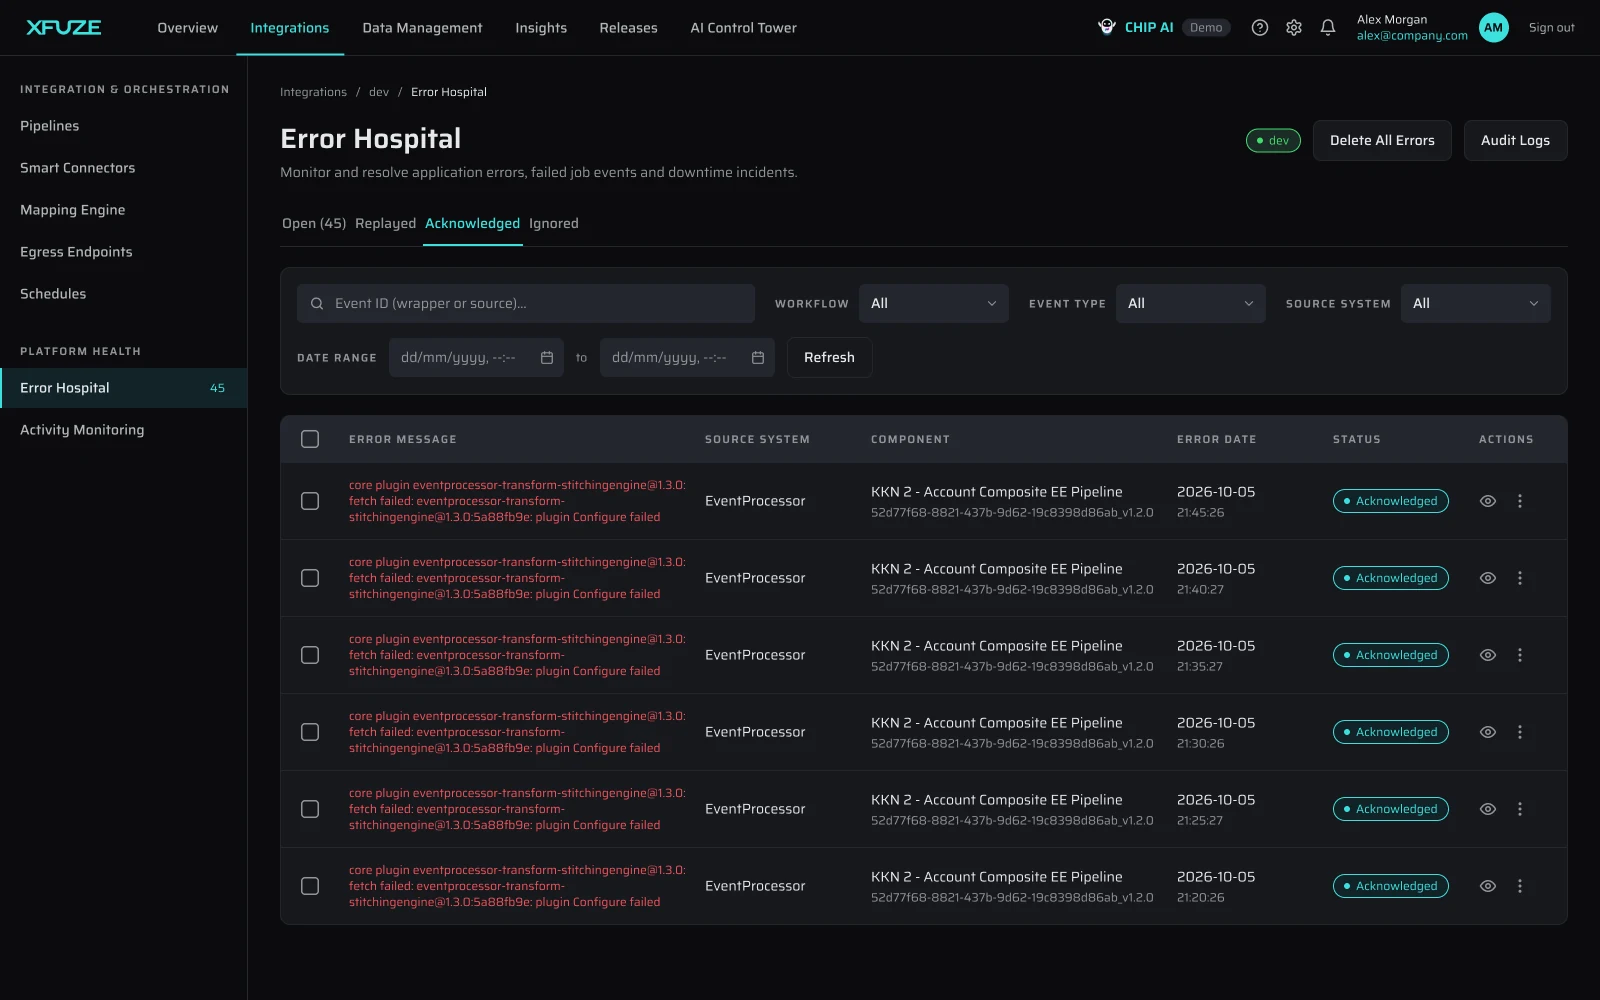Switch to the Ignored tab
The height and width of the screenshot is (1000, 1600).
(x=554, y=223)
